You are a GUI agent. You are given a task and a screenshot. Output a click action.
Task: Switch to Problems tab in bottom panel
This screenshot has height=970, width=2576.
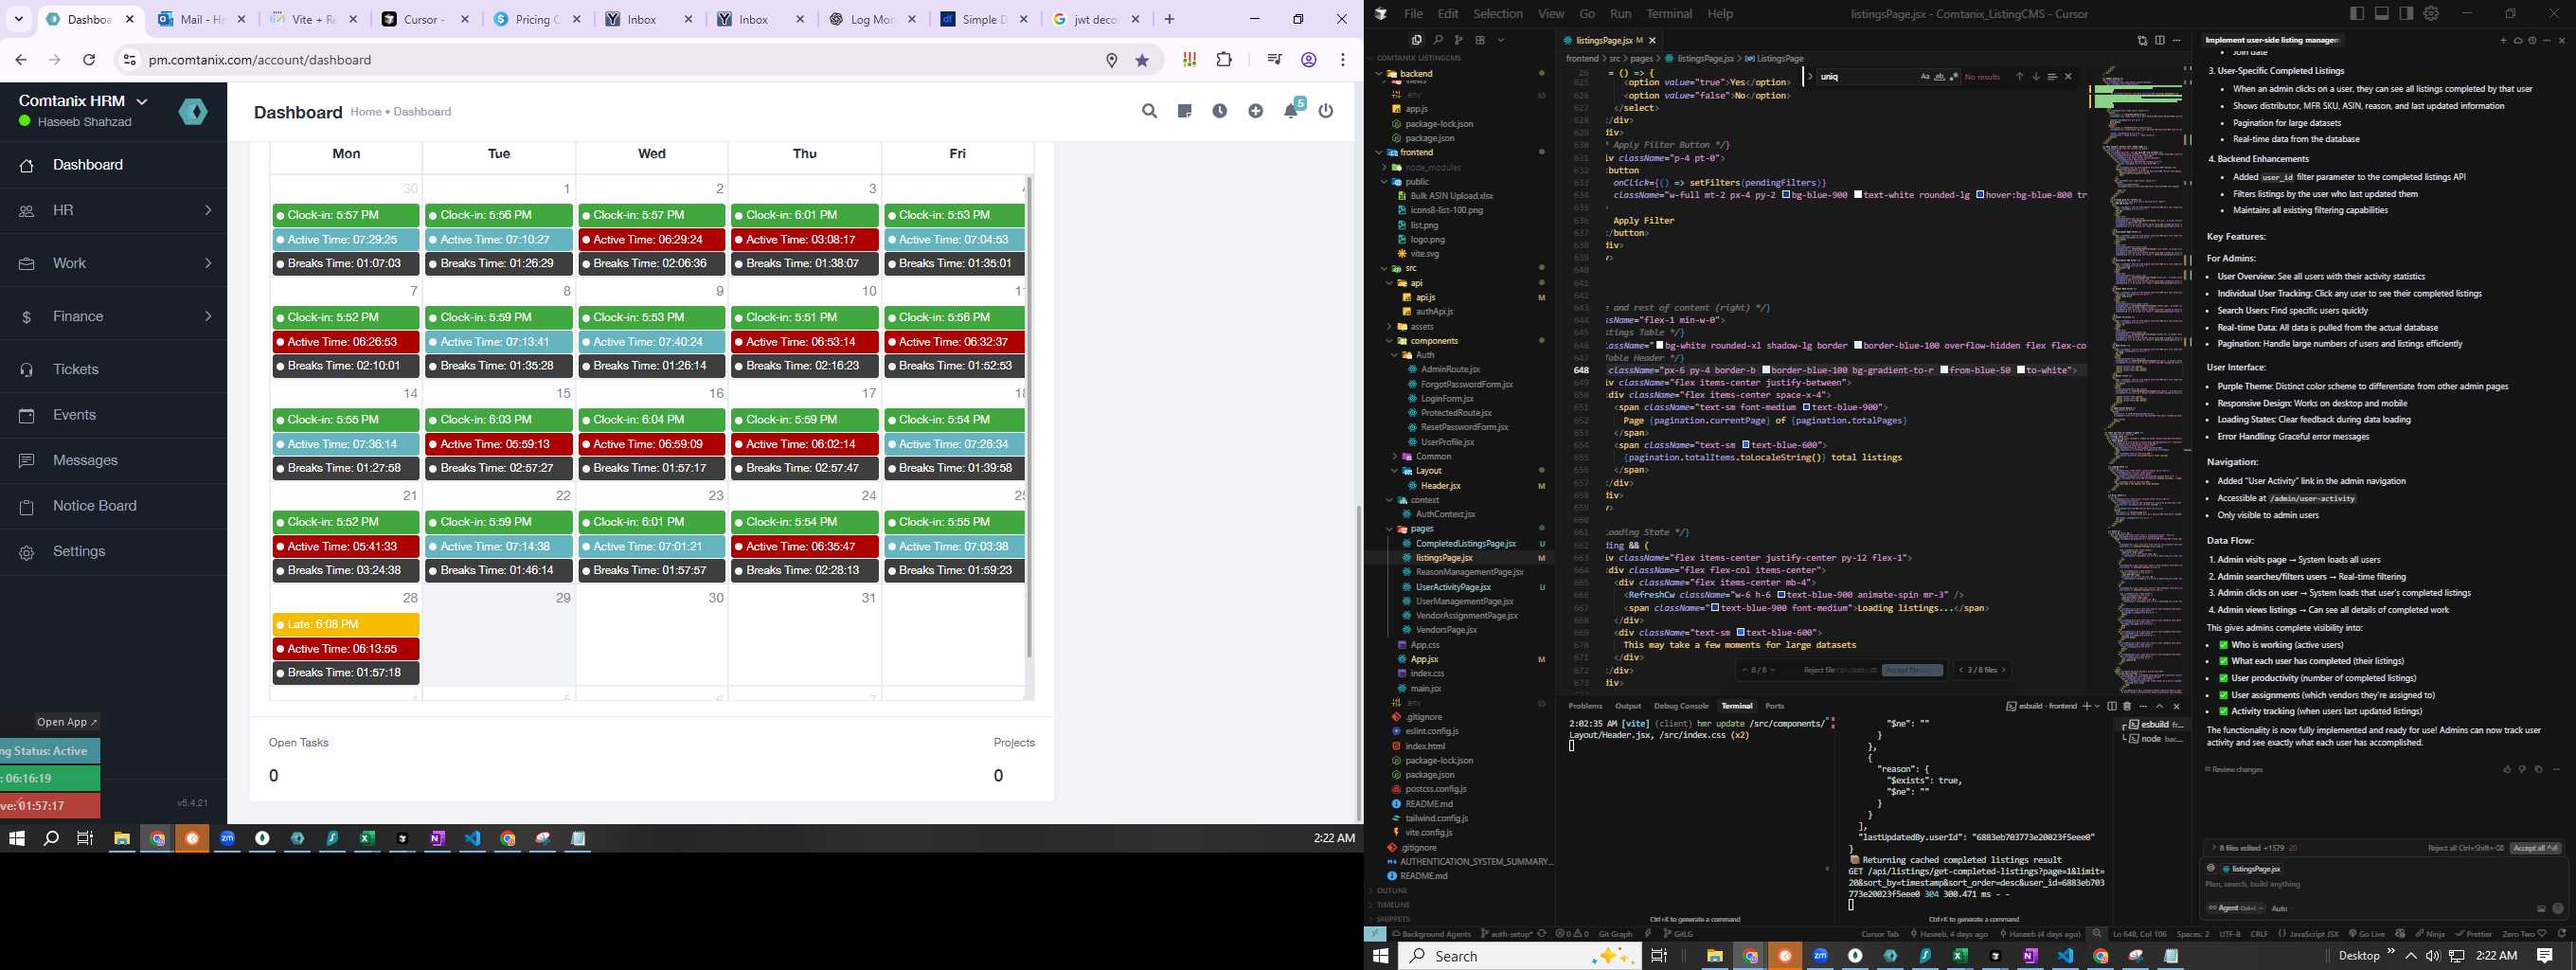[1585, 706]
